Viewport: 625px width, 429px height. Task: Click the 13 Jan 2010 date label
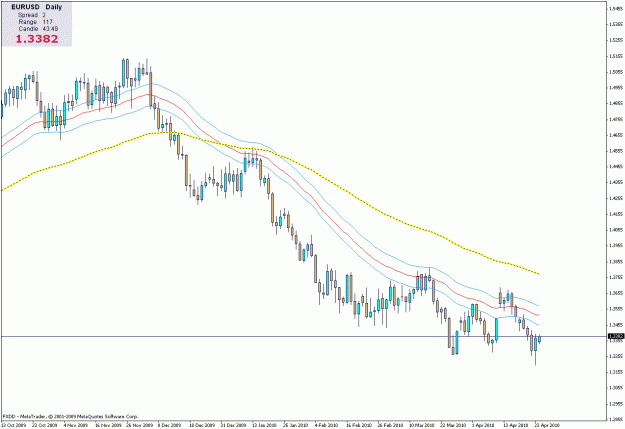[264, 425]
